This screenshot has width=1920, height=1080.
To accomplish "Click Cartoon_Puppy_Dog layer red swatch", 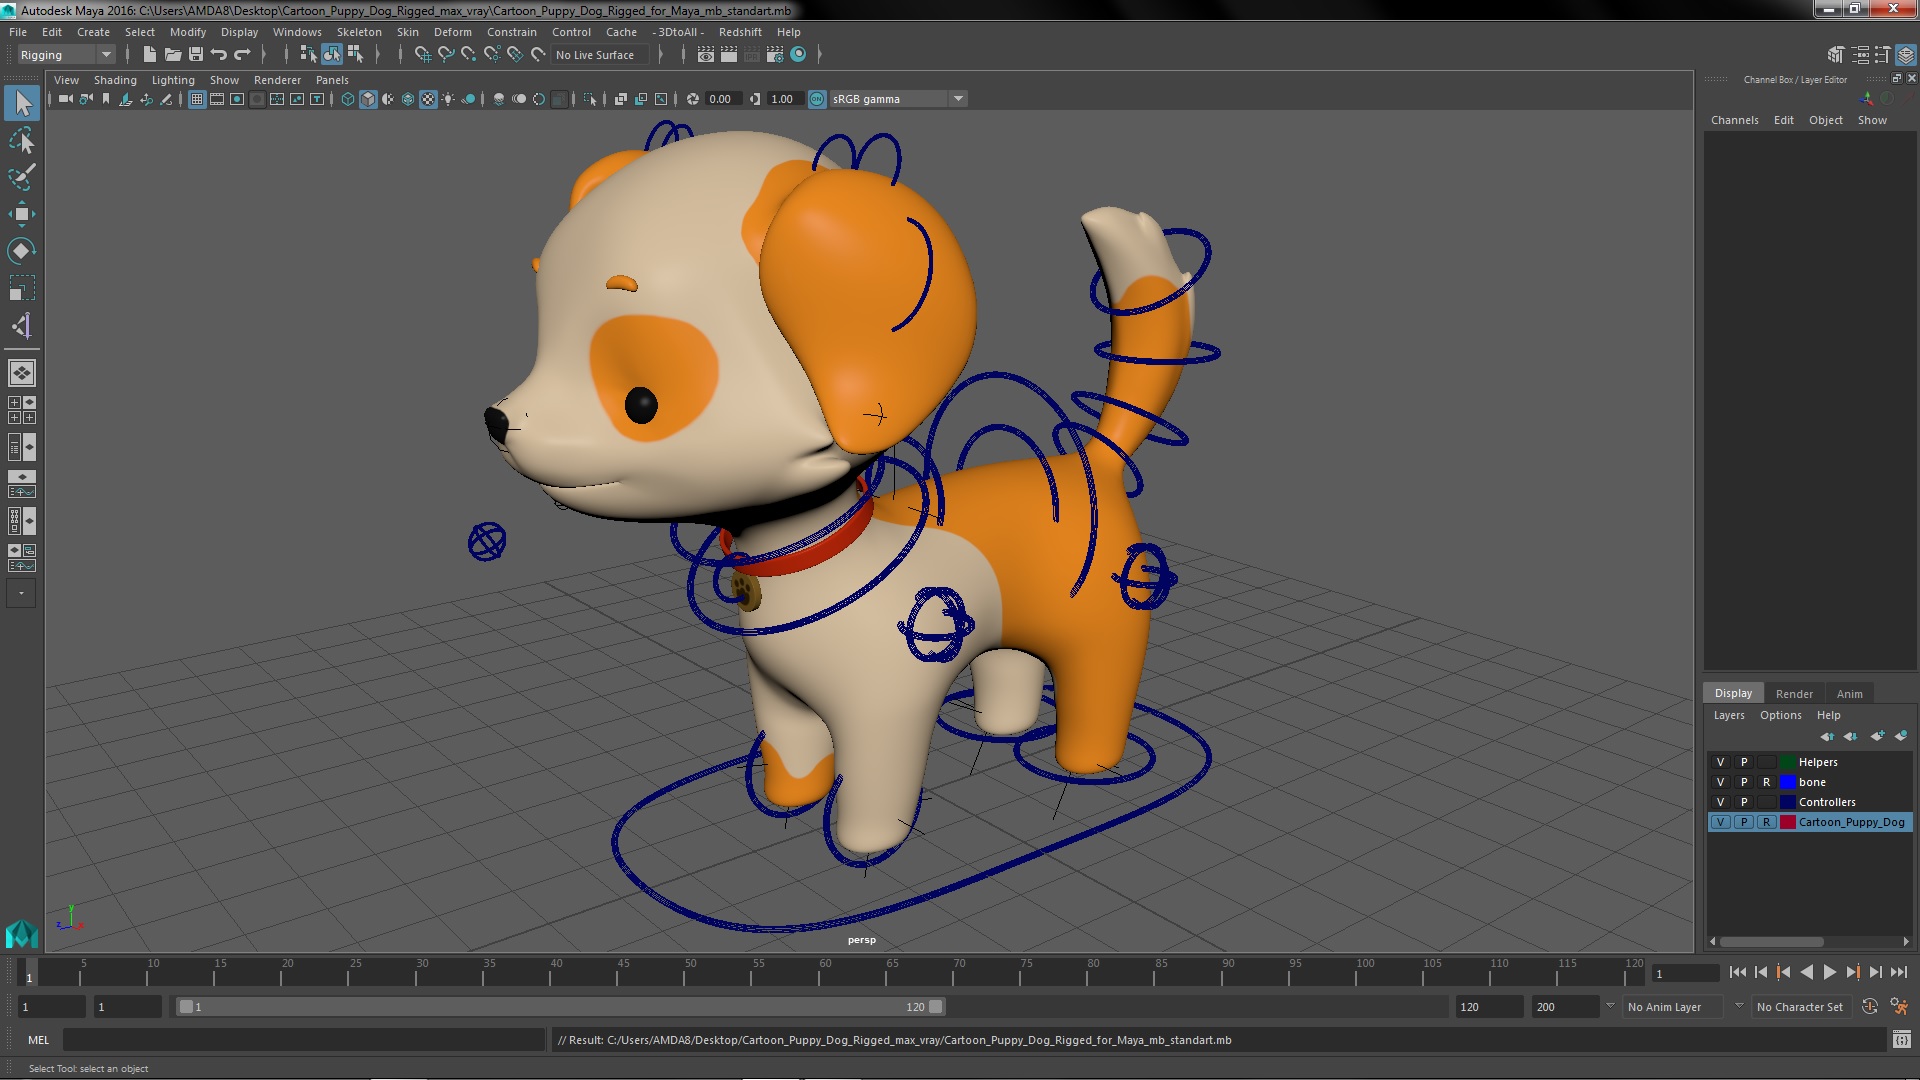I will [1788, 822].
